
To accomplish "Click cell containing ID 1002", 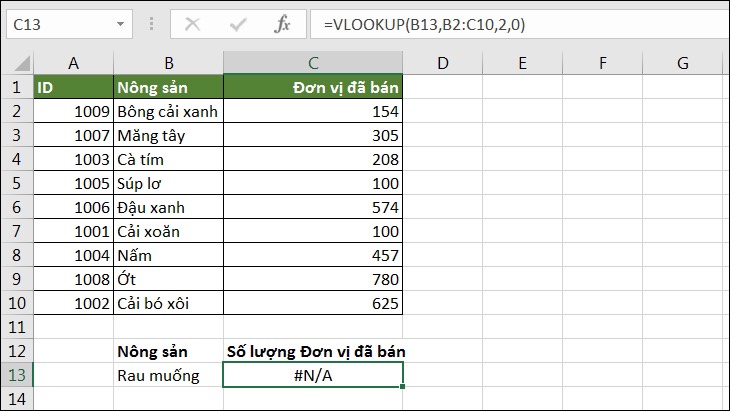I will click(74, 303).
